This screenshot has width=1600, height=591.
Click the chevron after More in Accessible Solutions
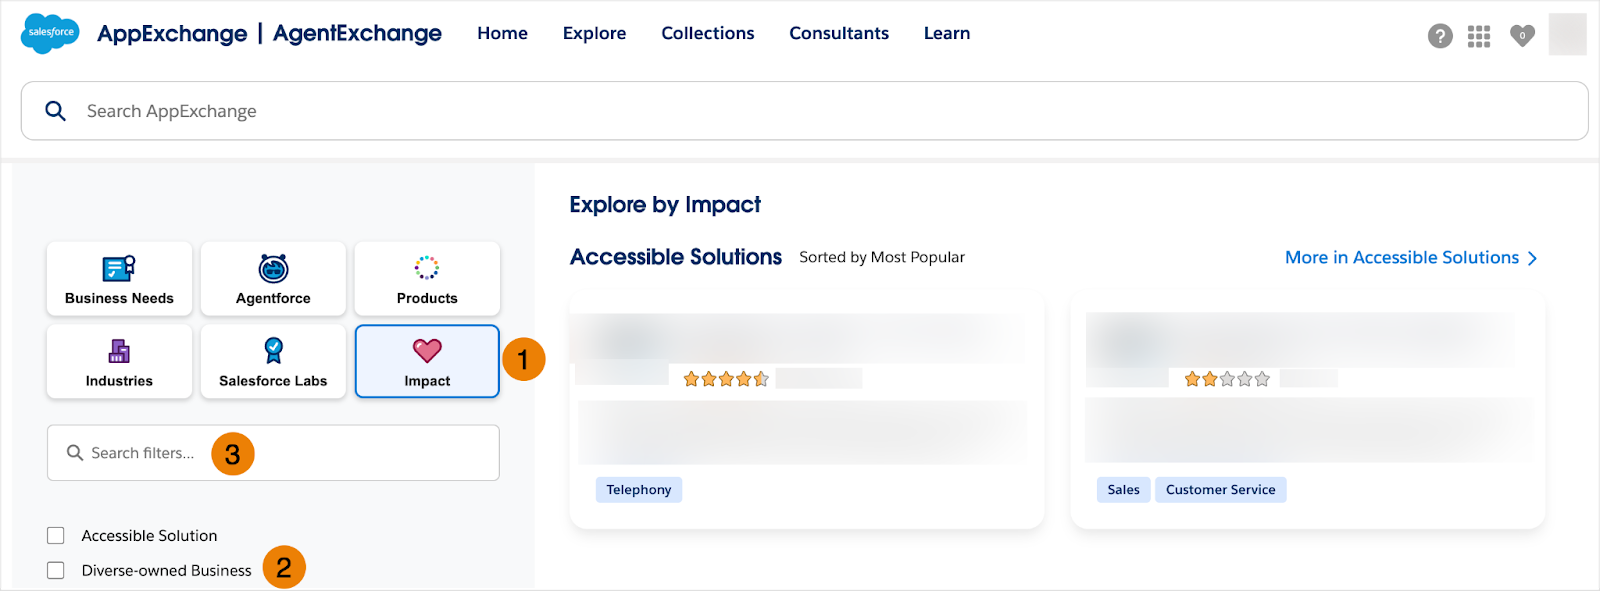1532,259
